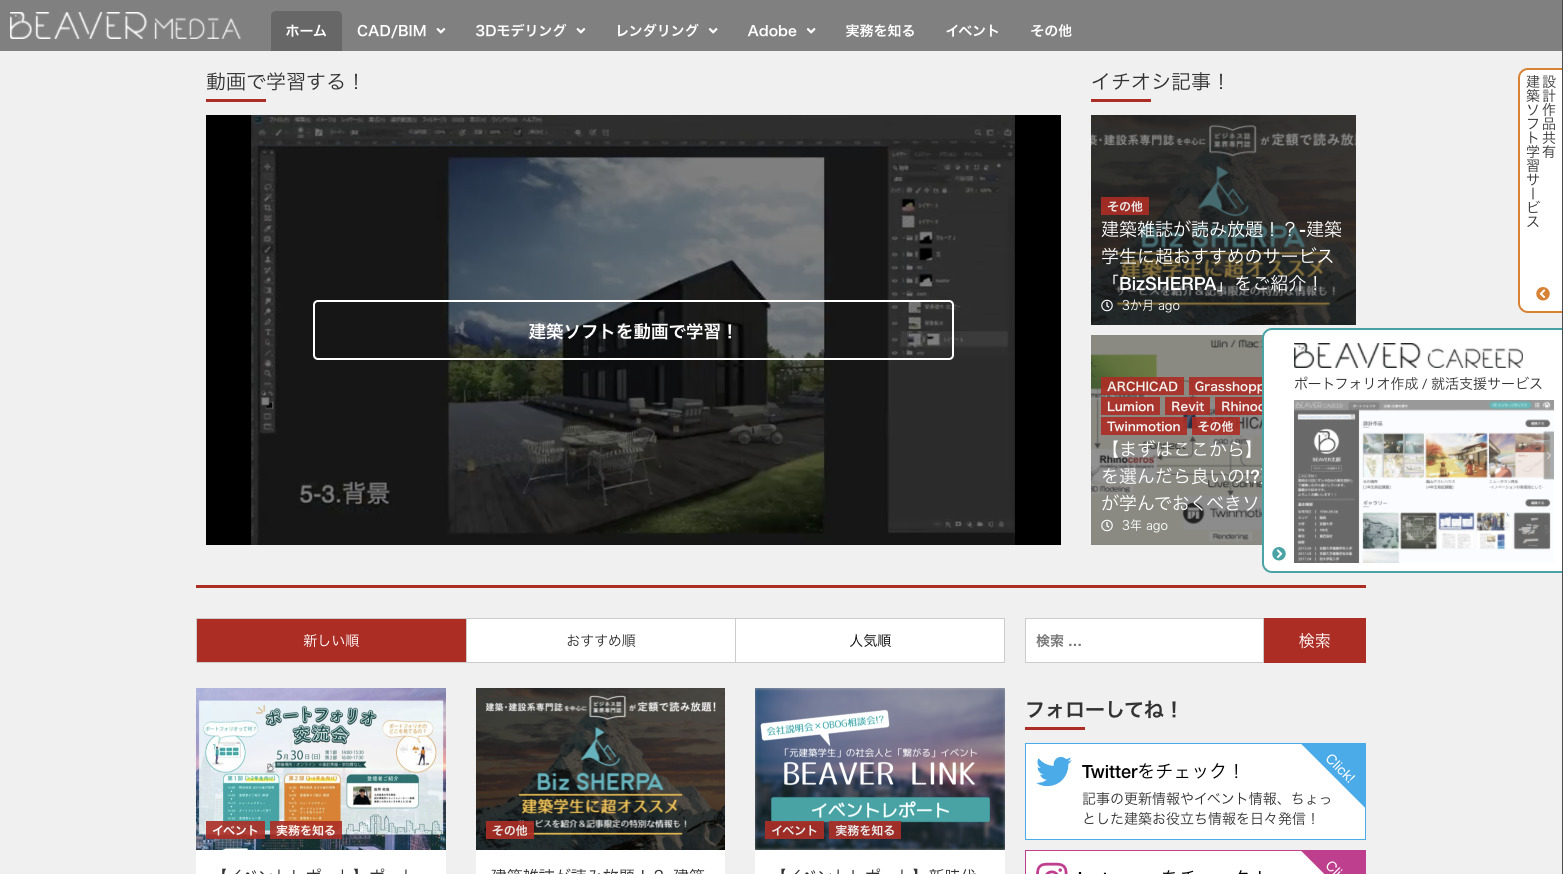Screen dimensions: 1563x874
Task: Open the イベント menu item
Action: click(972, 31)
